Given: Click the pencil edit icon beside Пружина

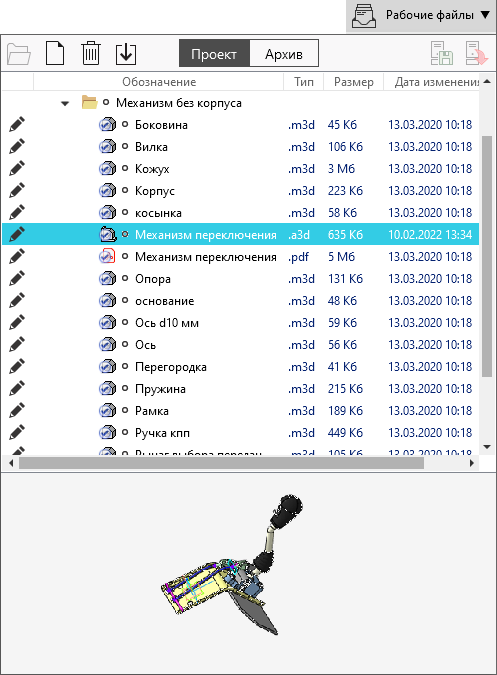Looking at the screenshot, I should coord(17,388).
